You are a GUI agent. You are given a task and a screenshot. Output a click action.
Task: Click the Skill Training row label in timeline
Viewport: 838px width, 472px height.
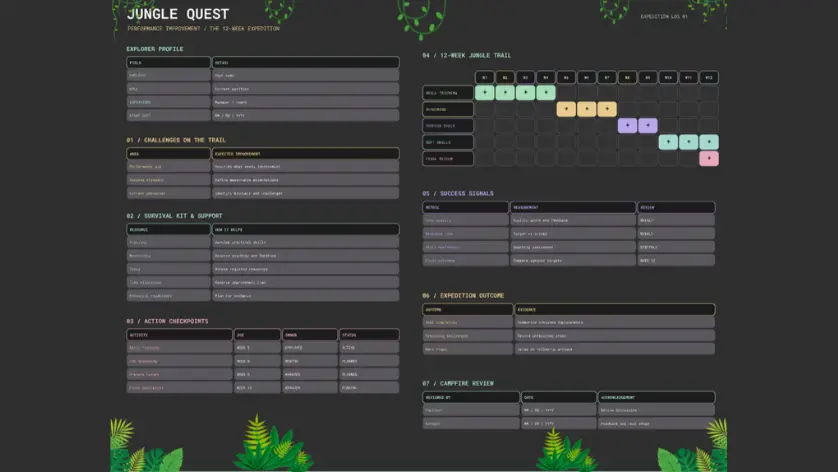click(448, 92)
